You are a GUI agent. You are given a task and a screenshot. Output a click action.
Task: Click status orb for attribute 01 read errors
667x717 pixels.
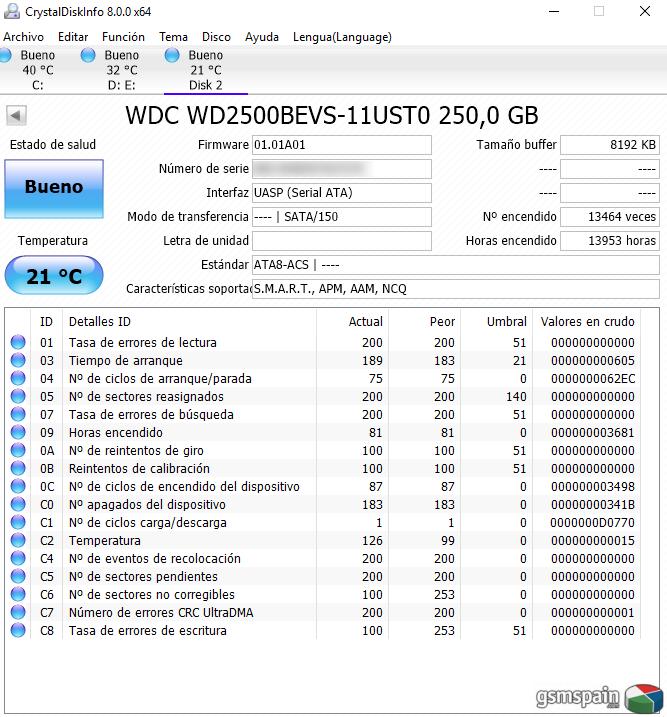(18, 342)
